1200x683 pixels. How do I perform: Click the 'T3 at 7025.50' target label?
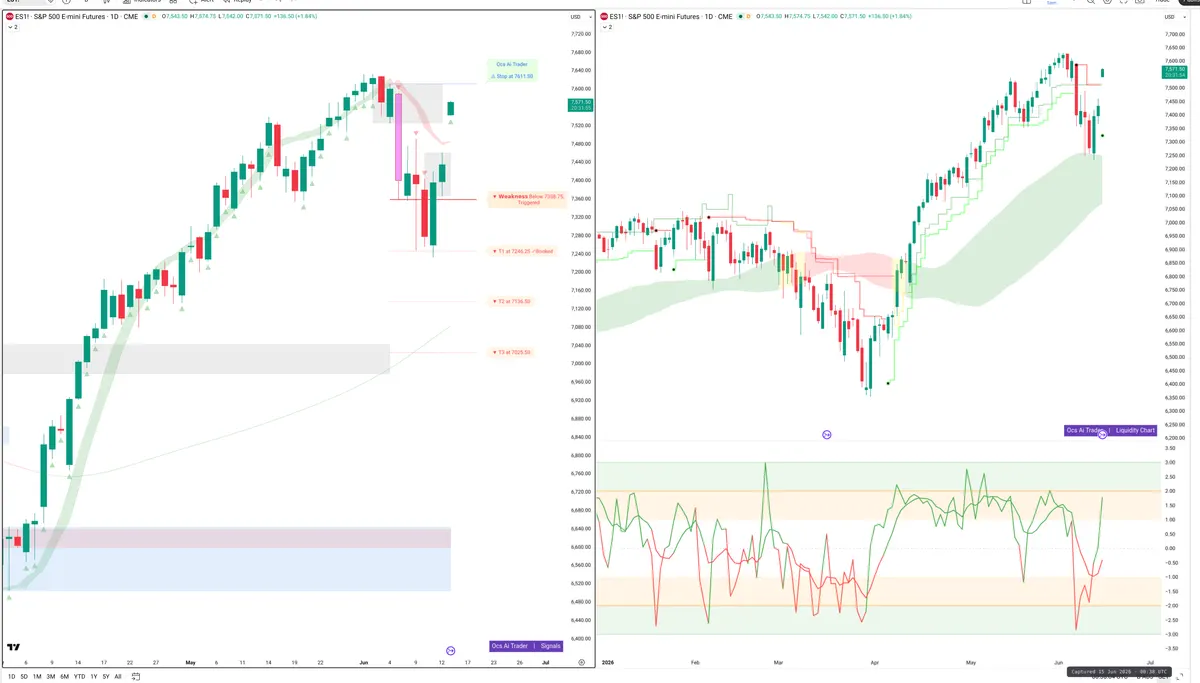512,352
